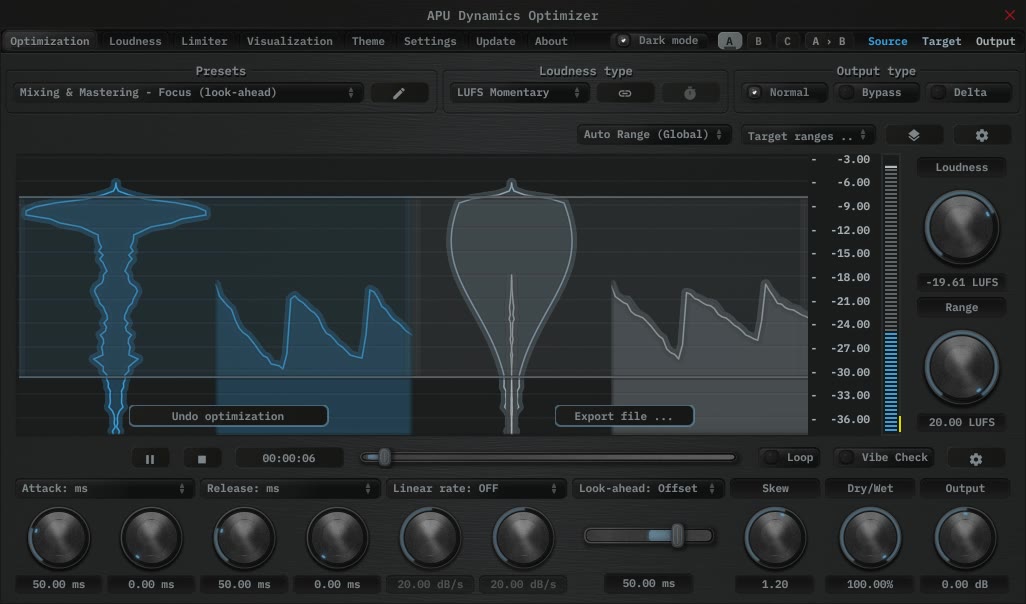The width and height of the screenshot is (1026, 604).
Task: Select state slot A
Action: point(730,41)
